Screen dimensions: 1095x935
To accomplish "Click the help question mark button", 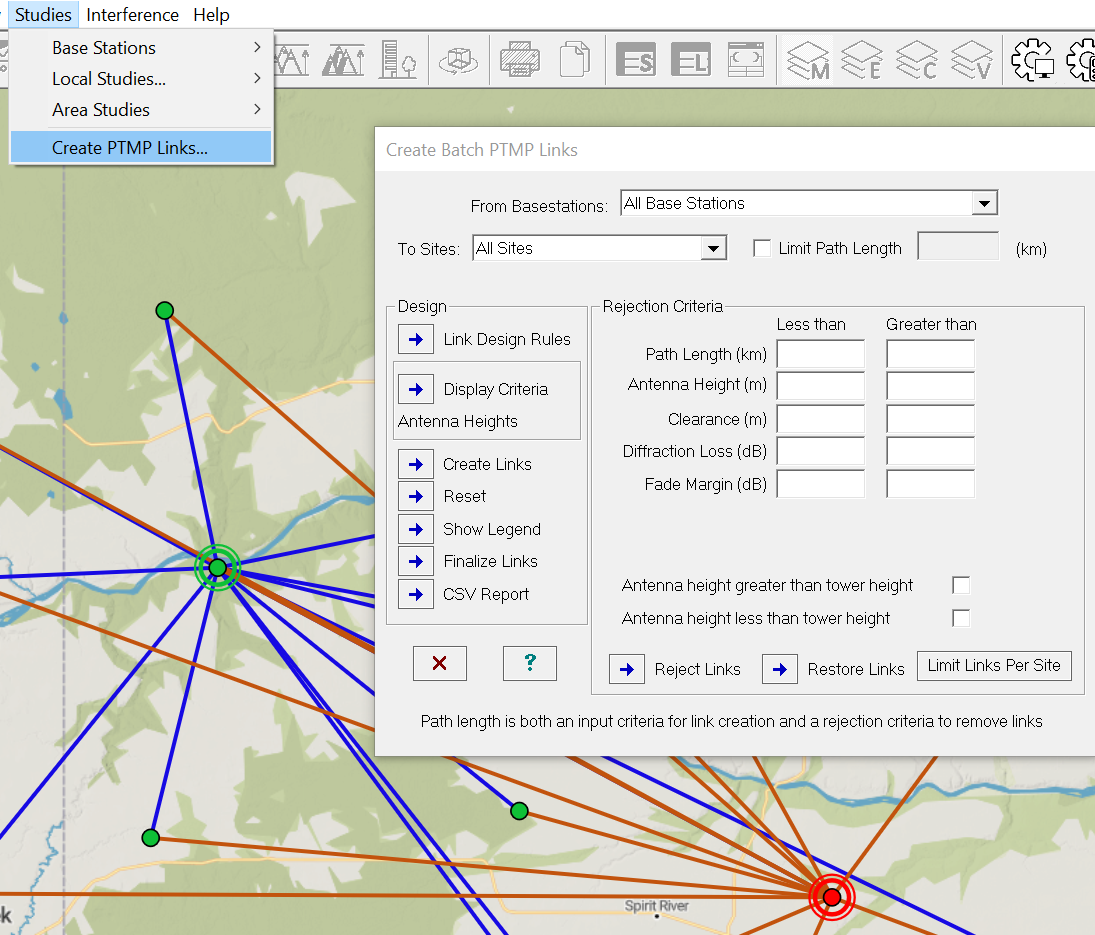I will click(x=529, y=663).
